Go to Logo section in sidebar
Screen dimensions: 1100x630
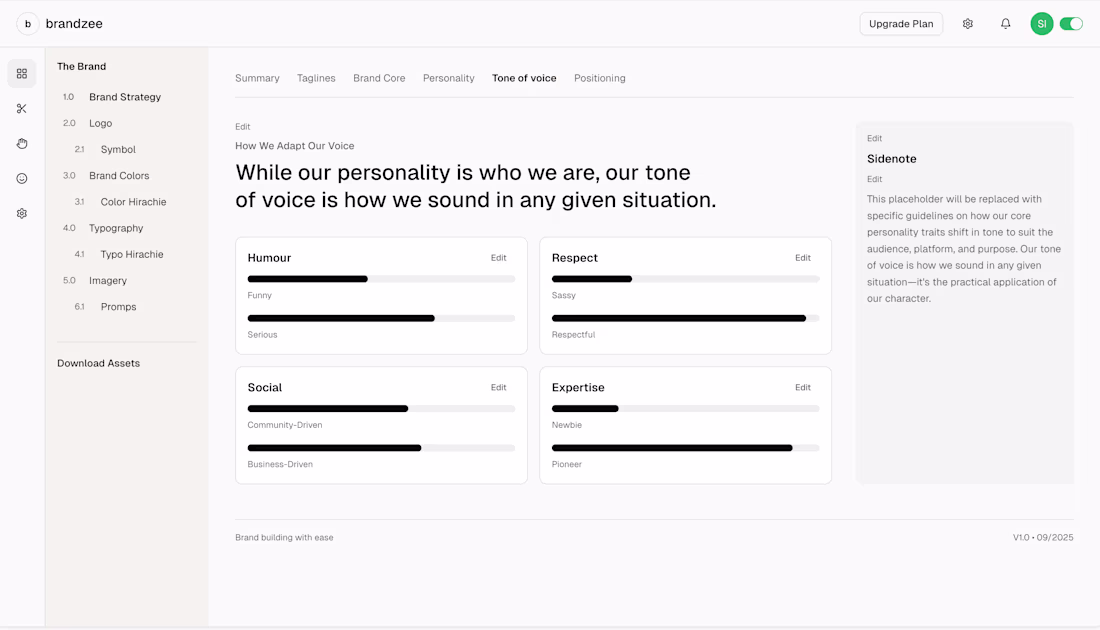coord(100,124)
